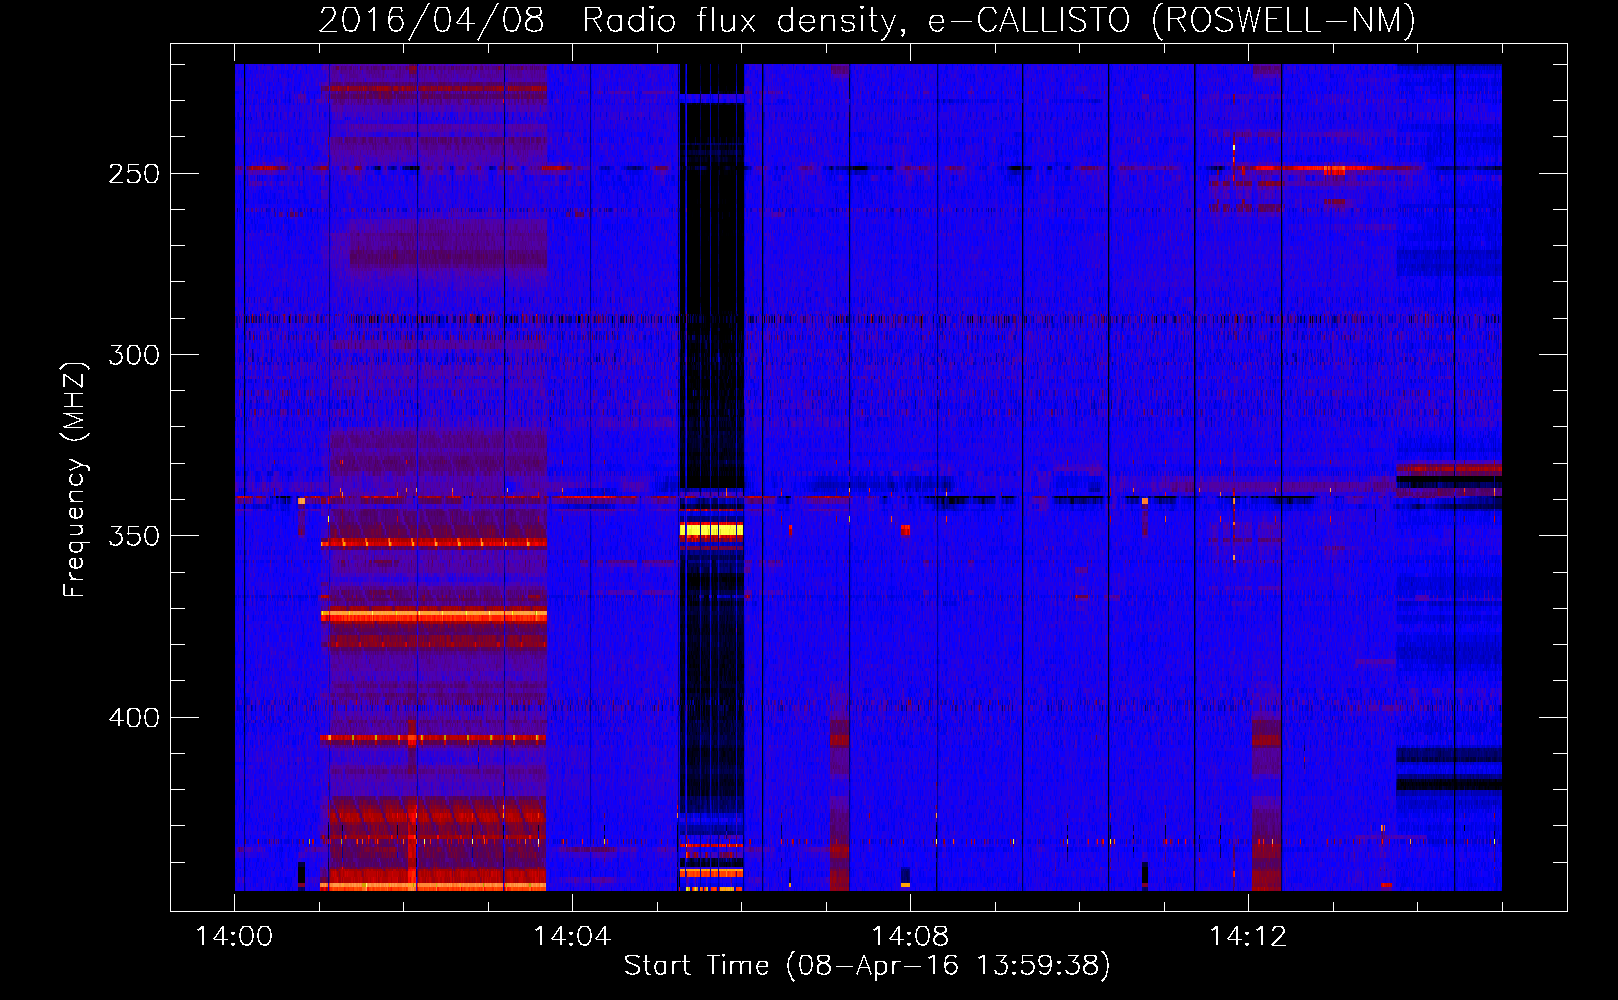Click the "14:00" time tick label
The width and height of the screenshot is (1618, 1000).
pyautogui.click(x=234, y=937)
